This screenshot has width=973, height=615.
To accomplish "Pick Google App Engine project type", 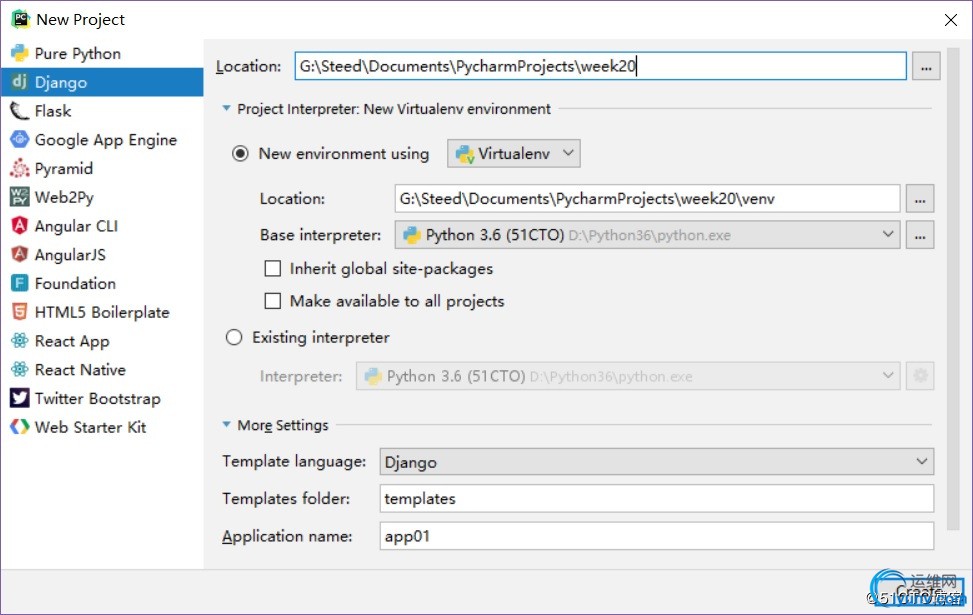I will tap(105, 140).
